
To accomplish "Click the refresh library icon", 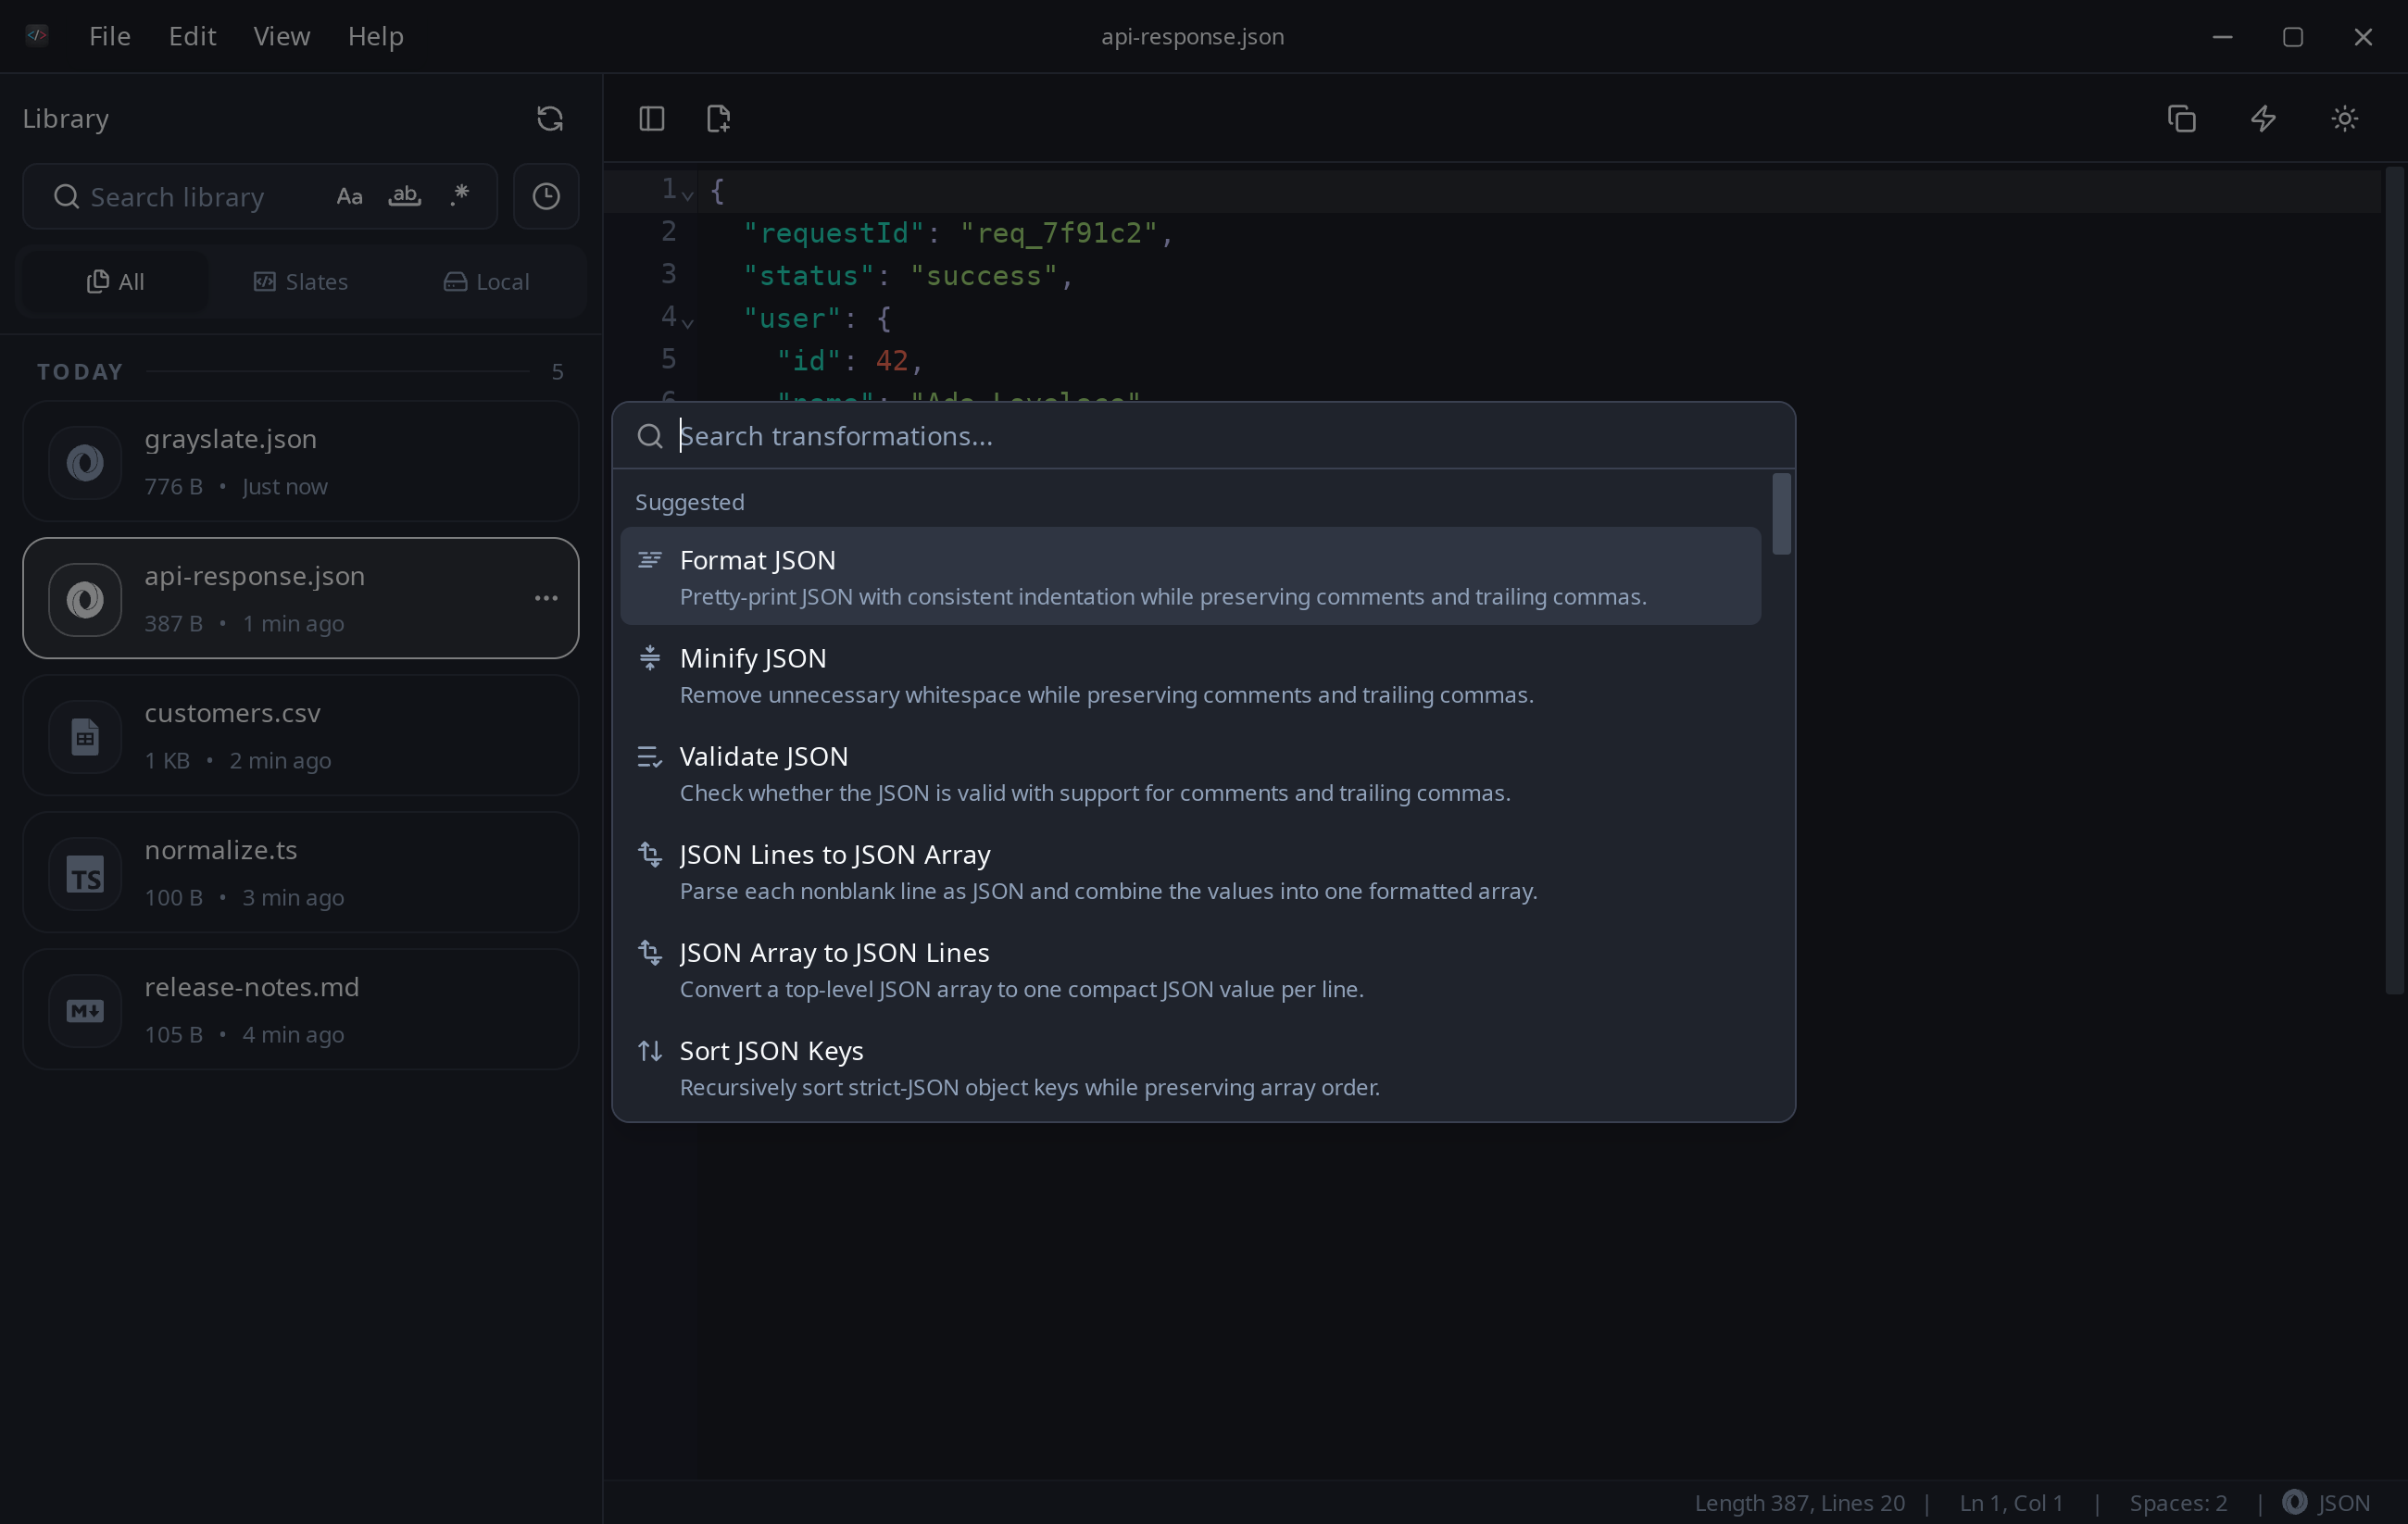I will [x=549, y=118].
